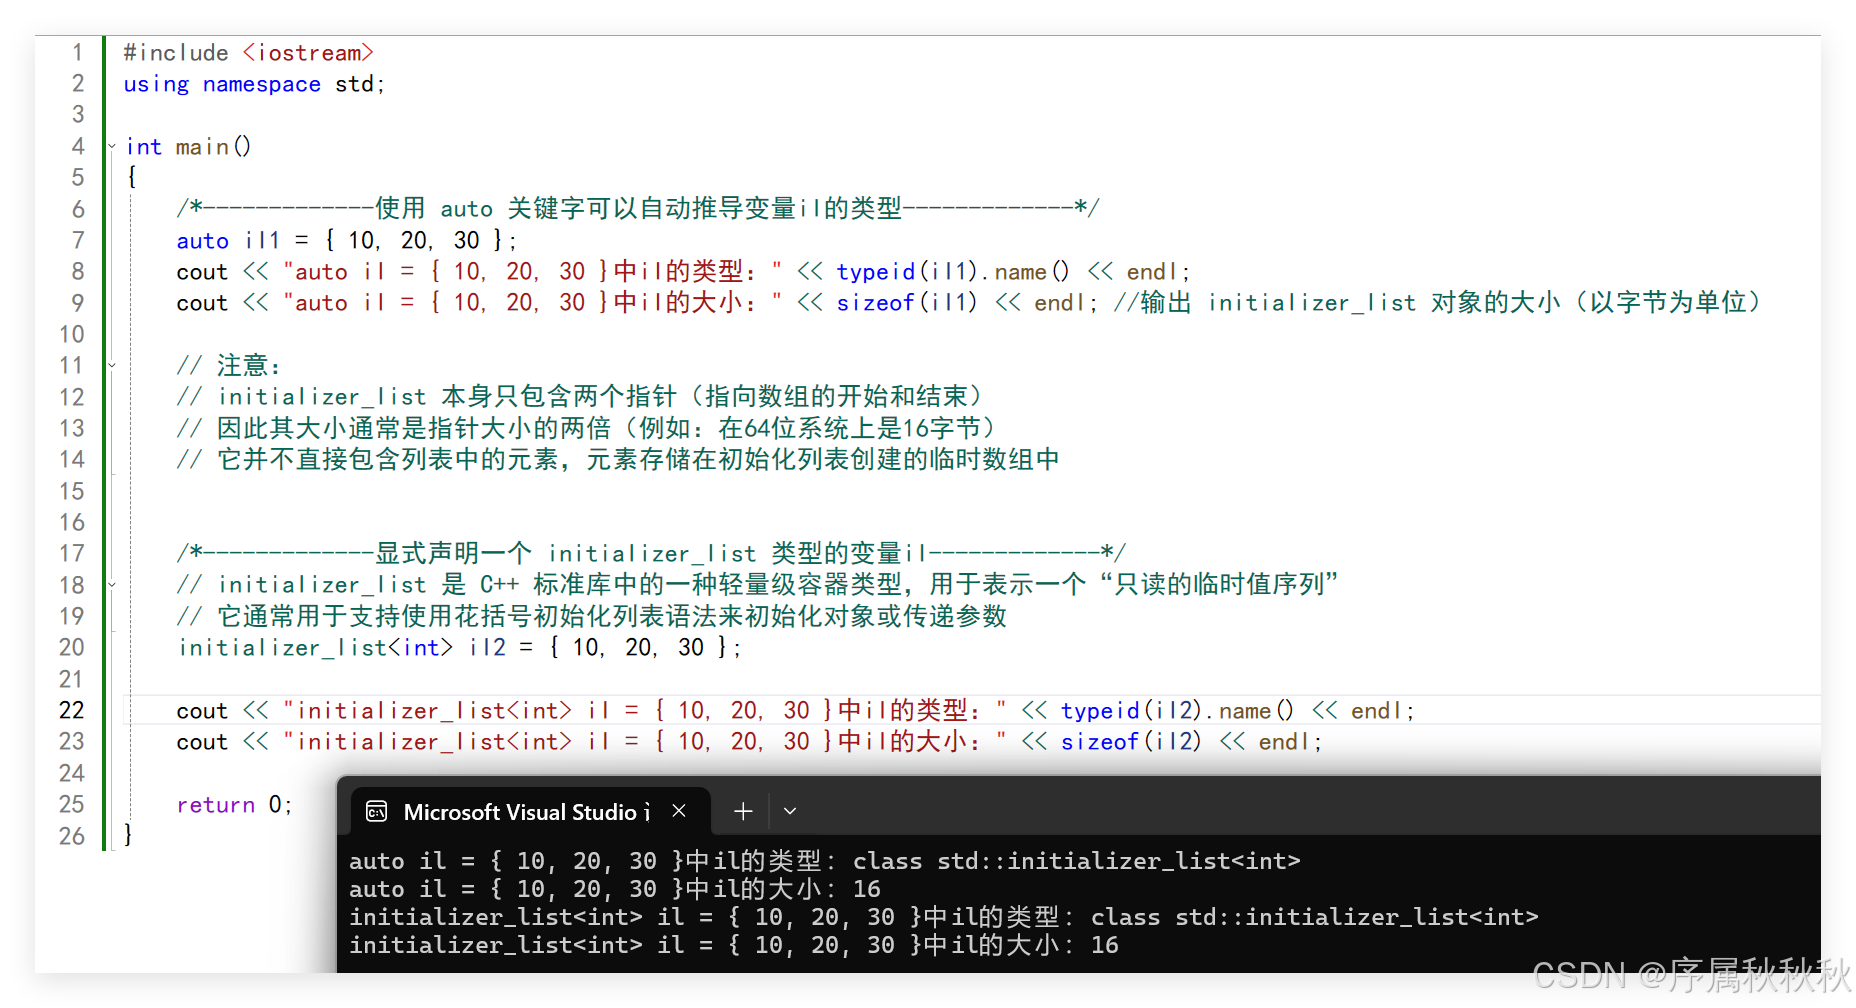Click typeid keyword on line 8
Screen dimensions: 1856x1008
click(x=875, y=272)
